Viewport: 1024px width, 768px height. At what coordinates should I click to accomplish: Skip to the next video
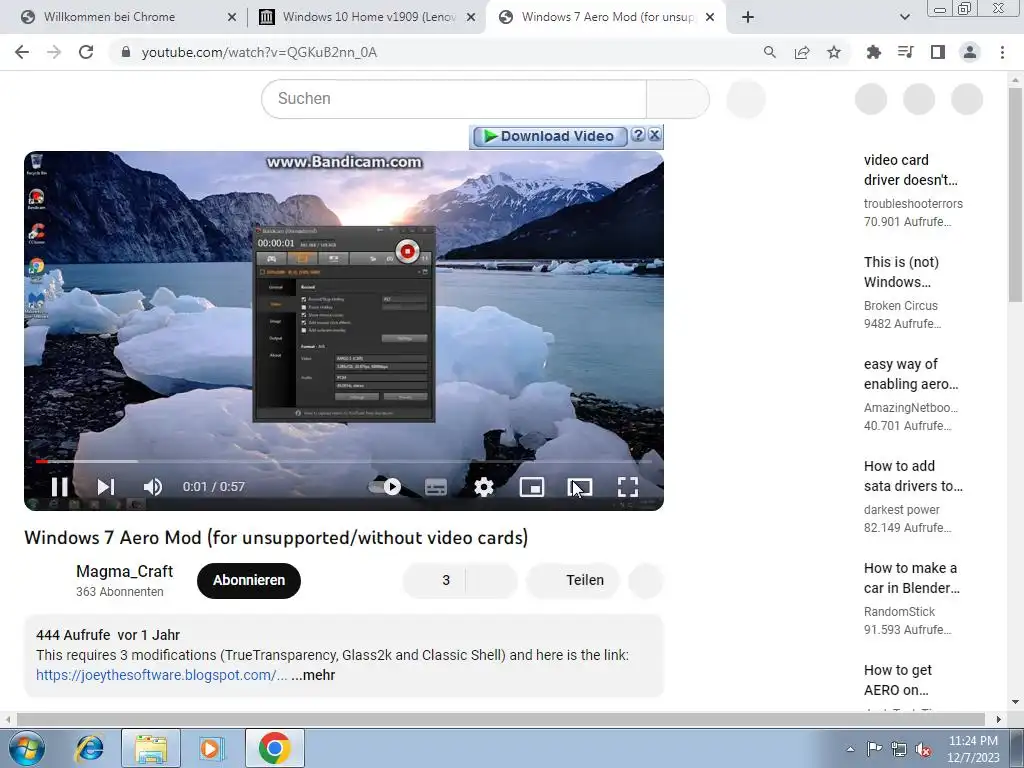click(x=106, y=487)
